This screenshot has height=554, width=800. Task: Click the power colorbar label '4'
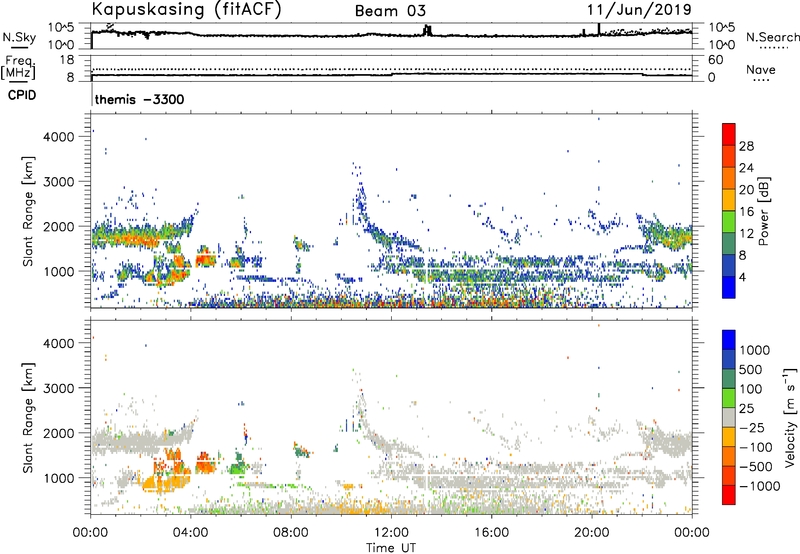[742, 277]
